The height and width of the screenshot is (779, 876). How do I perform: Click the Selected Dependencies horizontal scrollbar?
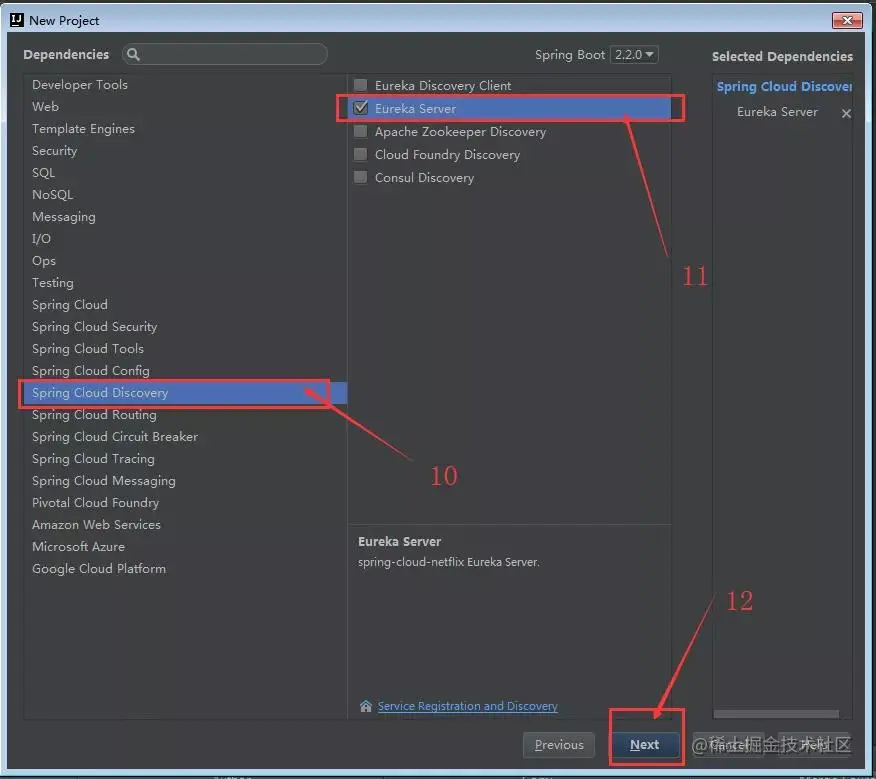776,714
